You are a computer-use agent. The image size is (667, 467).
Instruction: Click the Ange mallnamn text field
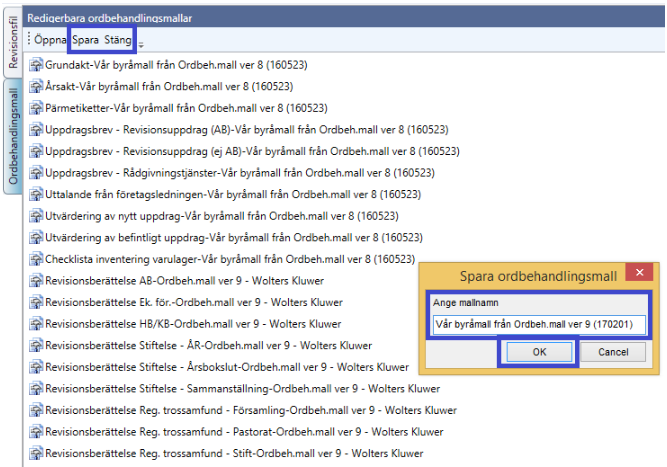539,325
